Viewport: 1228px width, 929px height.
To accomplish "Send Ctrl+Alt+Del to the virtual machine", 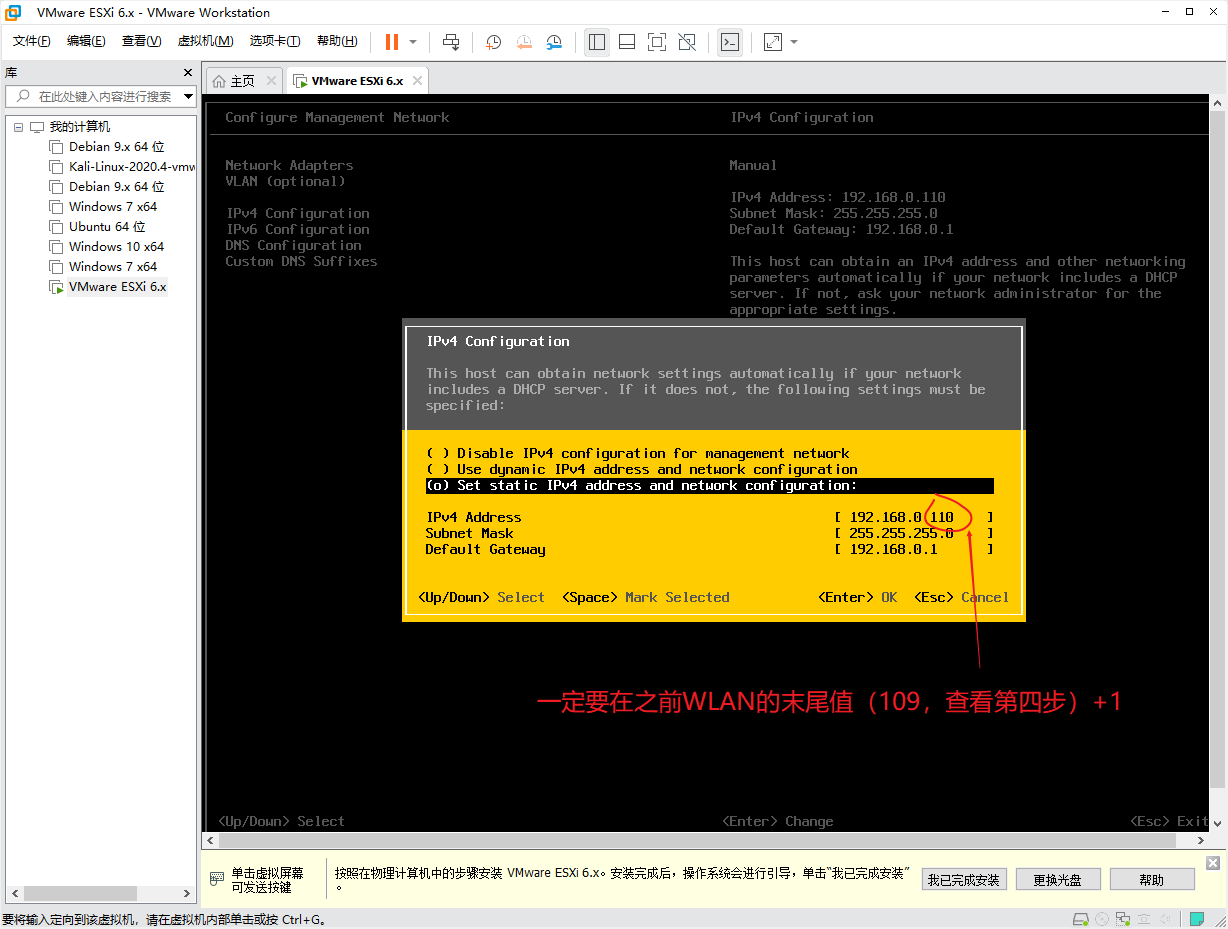I will tap(451, 42).
